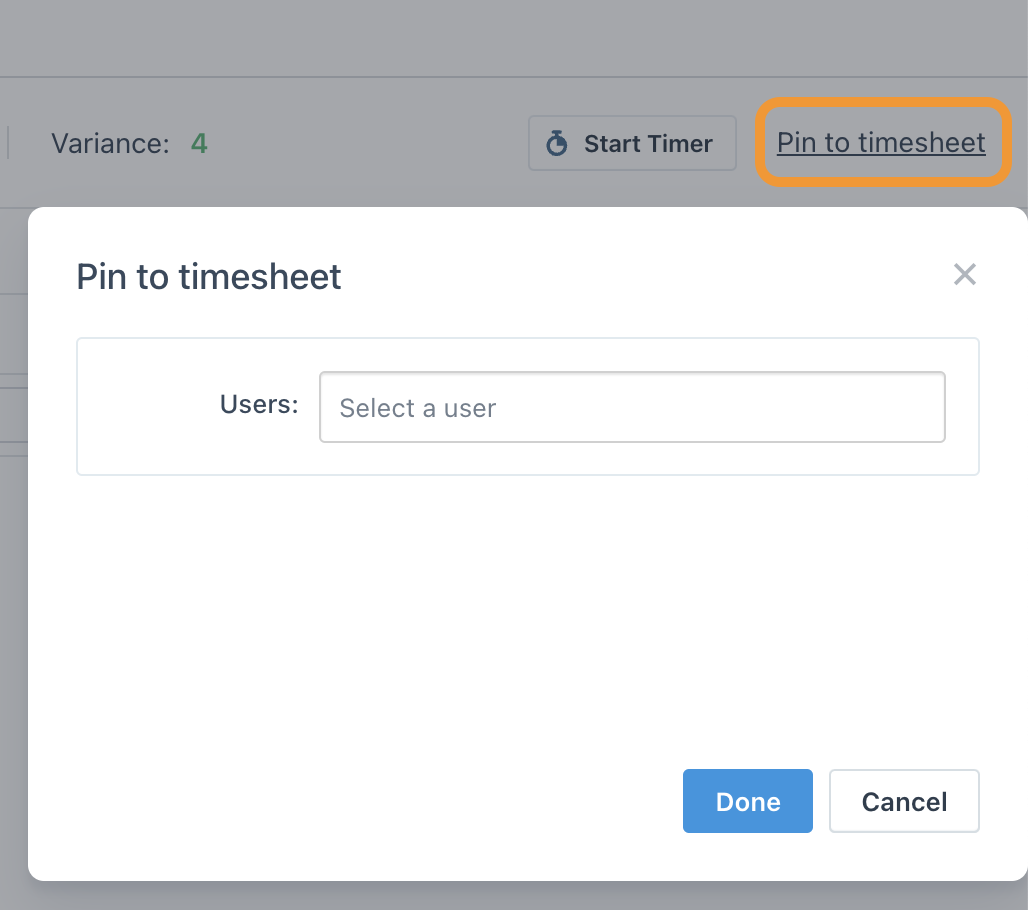Viewport: 1028px width, 910px height.
Task: Click the Users: label
Action: [x=259, y=405]
